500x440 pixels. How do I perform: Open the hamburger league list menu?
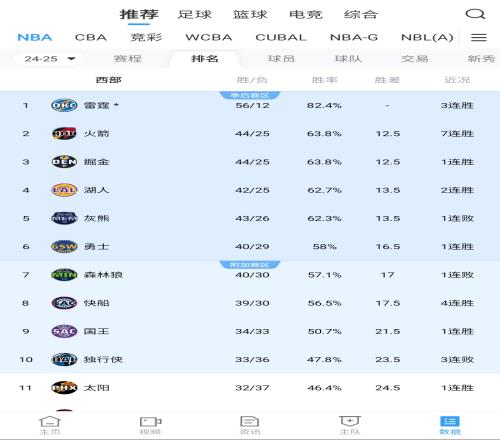(479, 37)
